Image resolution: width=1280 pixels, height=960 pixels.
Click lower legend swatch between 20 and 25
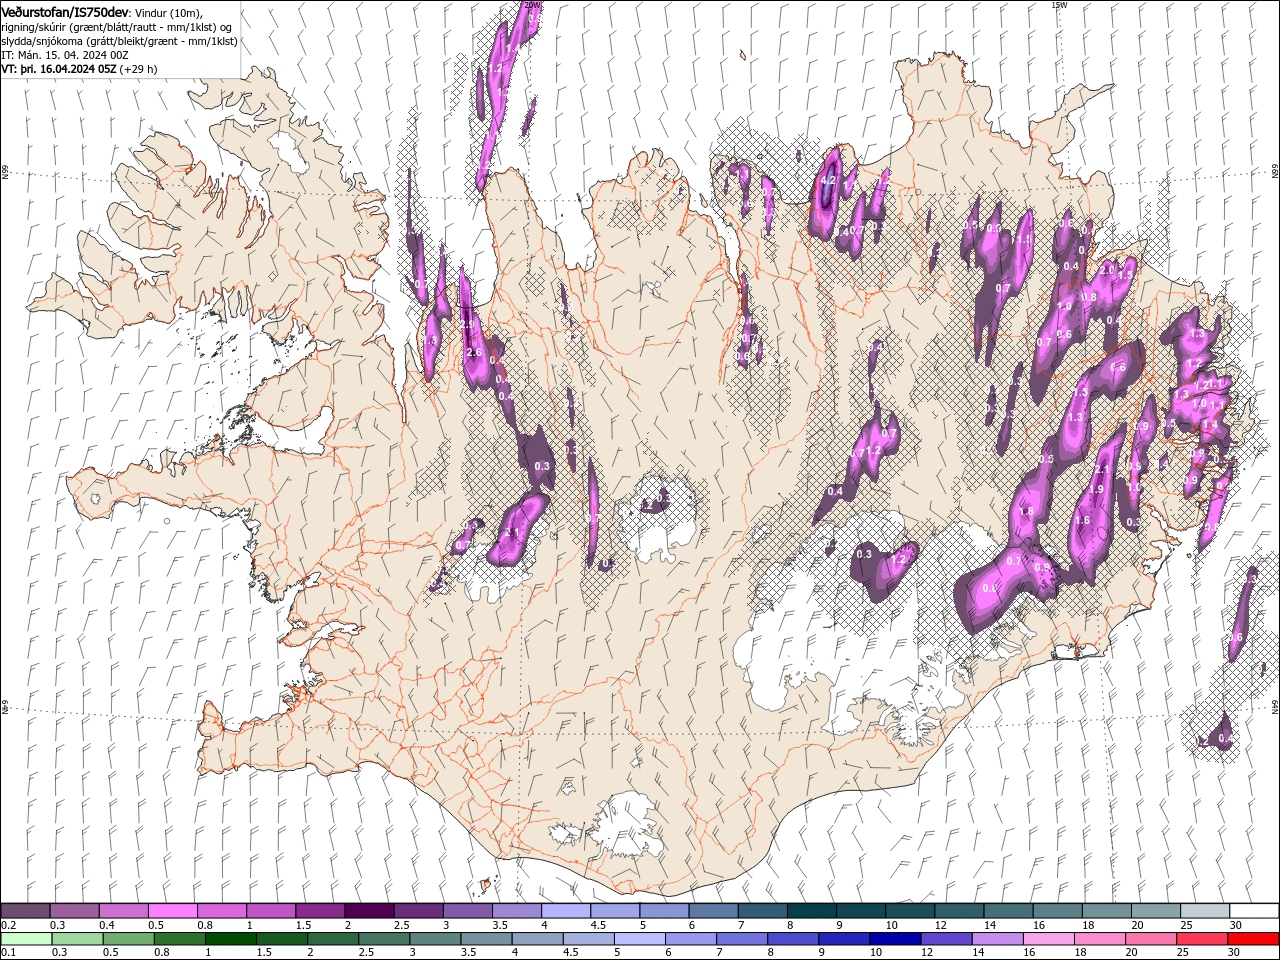tap(1151, 939)
